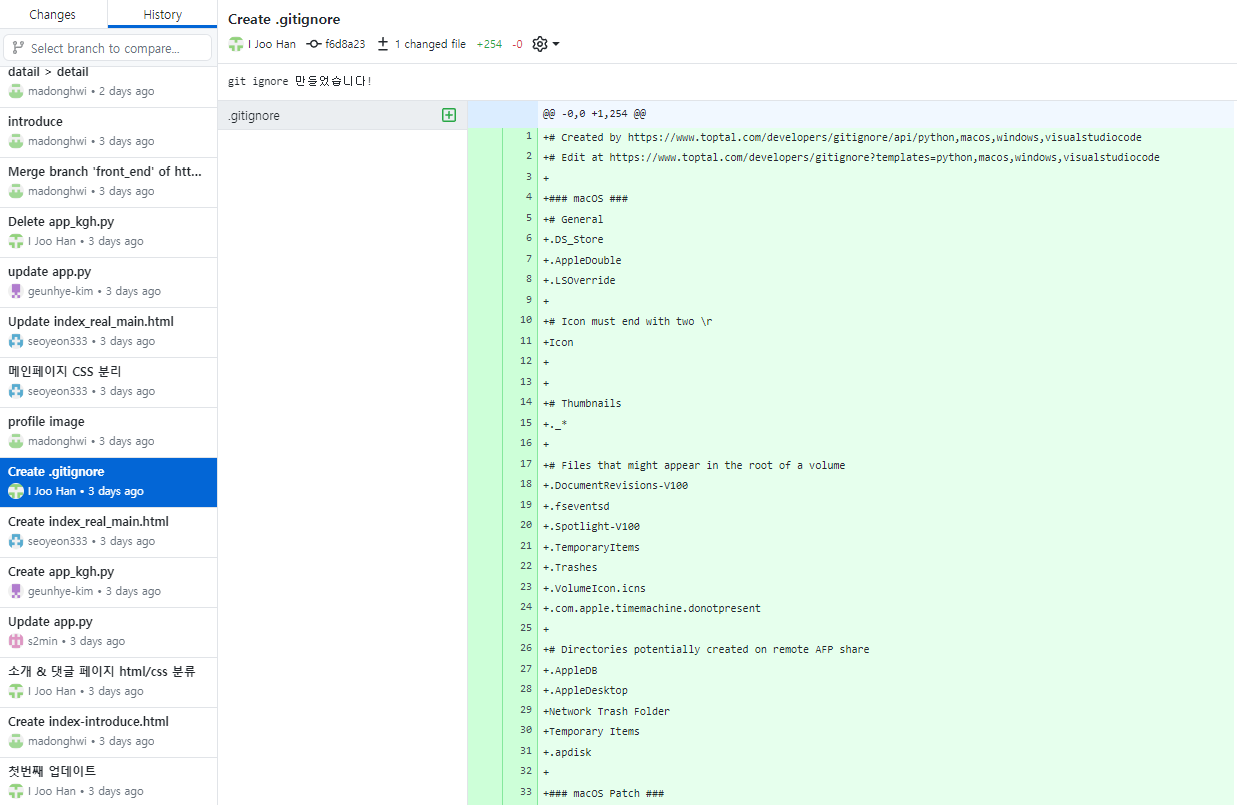Click madonghwi avatar on 'Create index-introduce.html'

point(15,741)
